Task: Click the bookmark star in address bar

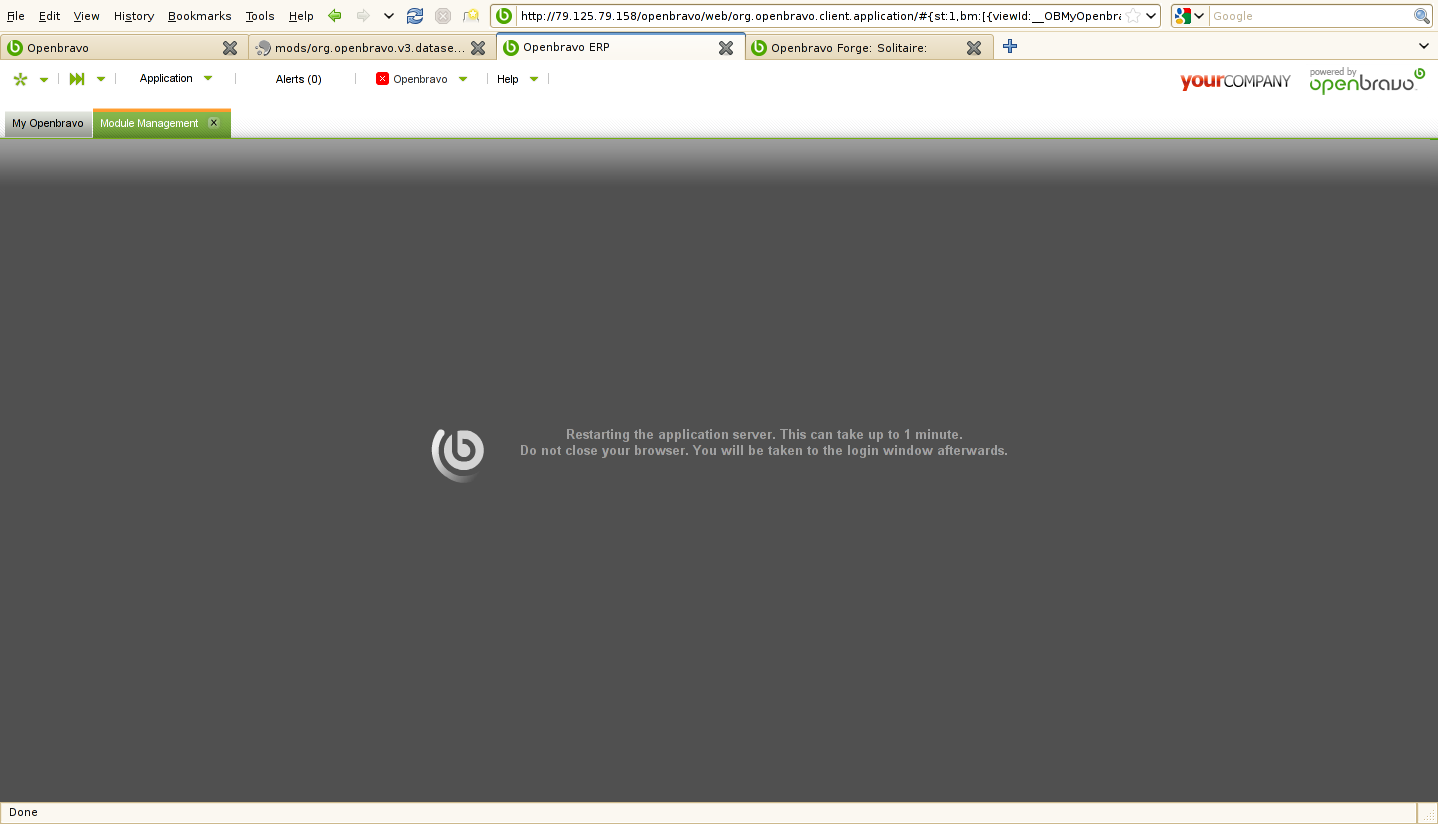Action: pyautogui.click(x=1133, y=16)
